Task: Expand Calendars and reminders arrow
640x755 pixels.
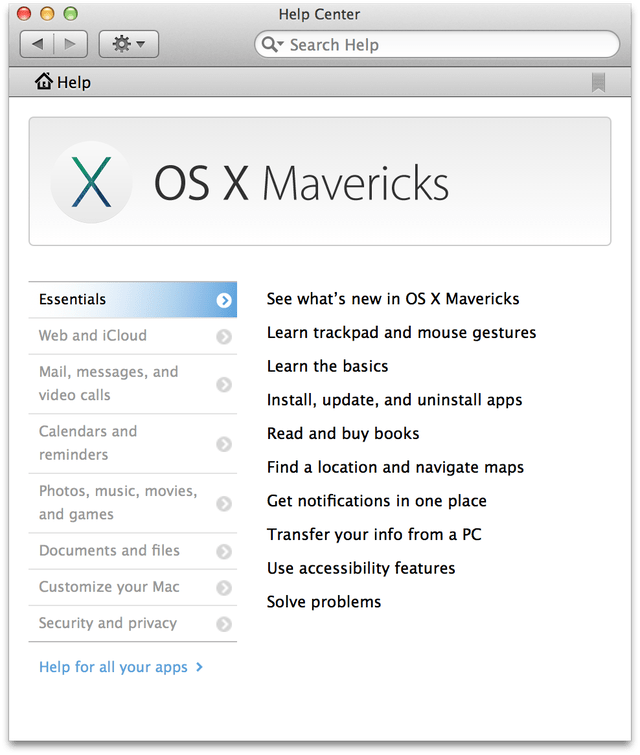Action: [224, 444]
